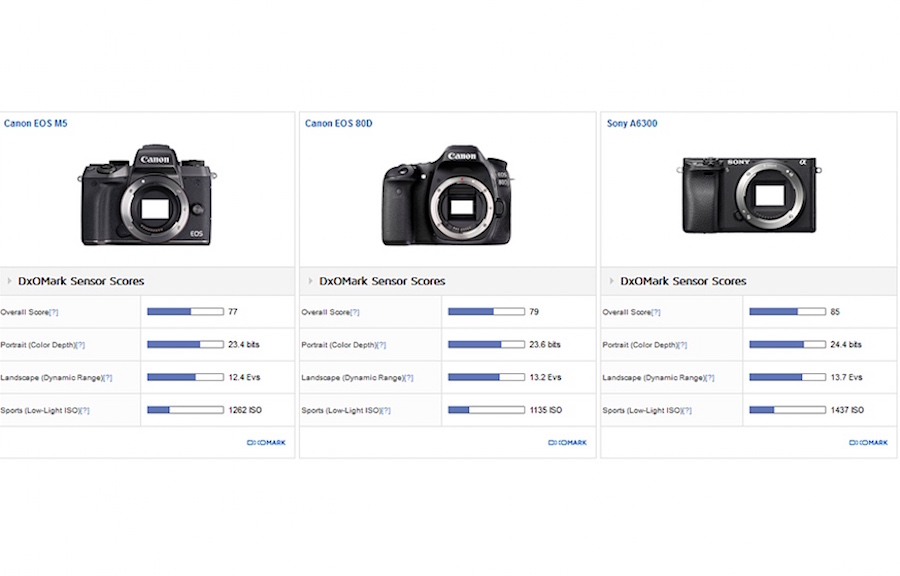The width and height of the screenshot is (900, 576).
Task: Open Sports Low-Light ISO help [?] for EOS M5
Action: (84, 411)
